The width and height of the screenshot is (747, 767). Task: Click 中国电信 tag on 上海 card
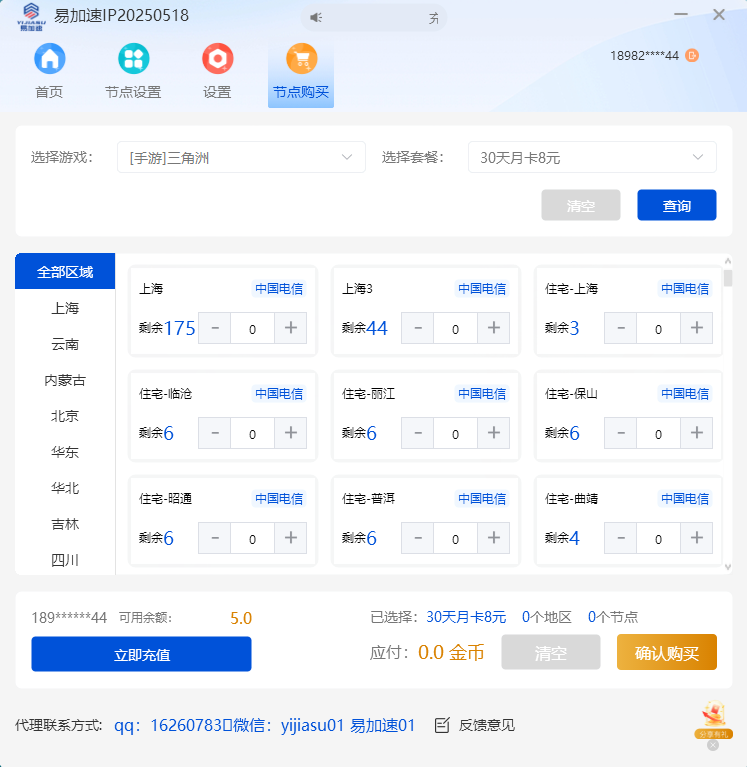point(279,289)
